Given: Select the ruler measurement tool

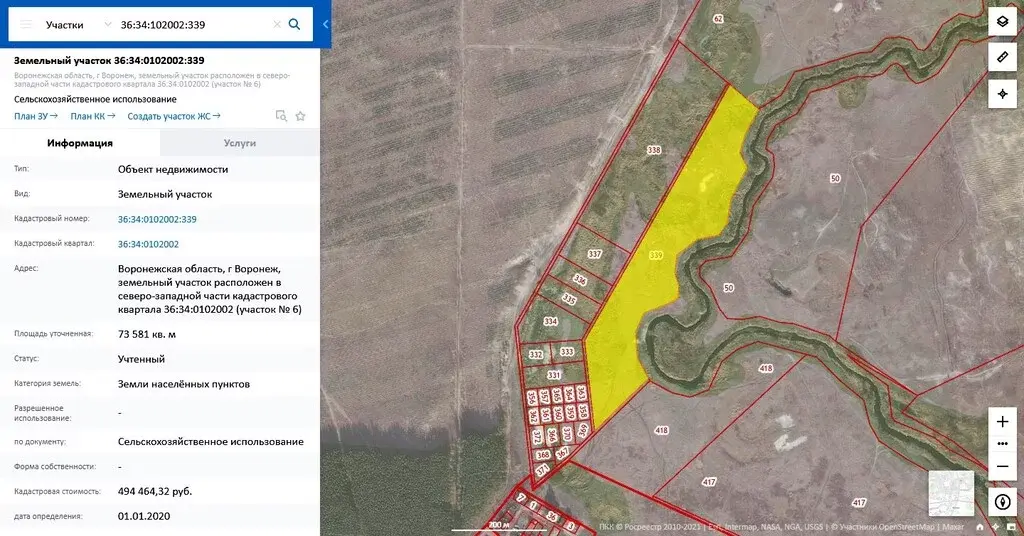Looking at the screenshot, I should click(x=1002, y=57).
